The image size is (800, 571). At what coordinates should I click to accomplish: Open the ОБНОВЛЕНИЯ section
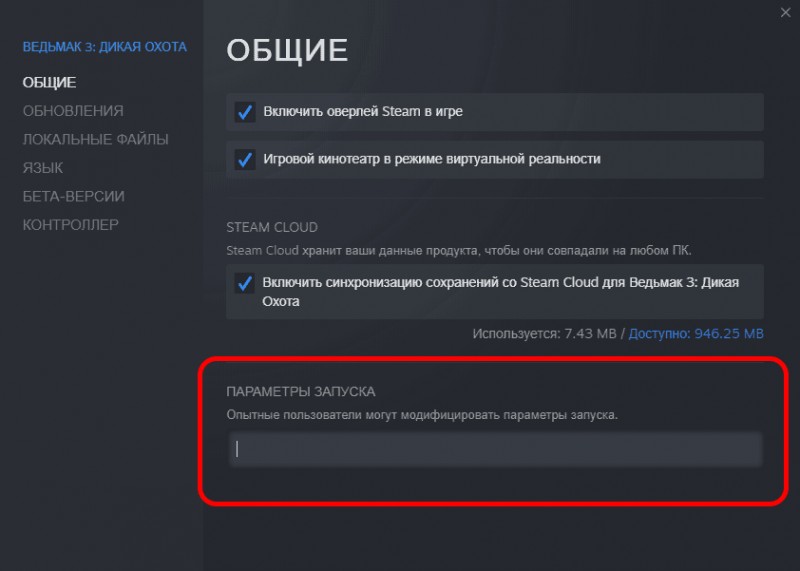(x=73, y=111)
